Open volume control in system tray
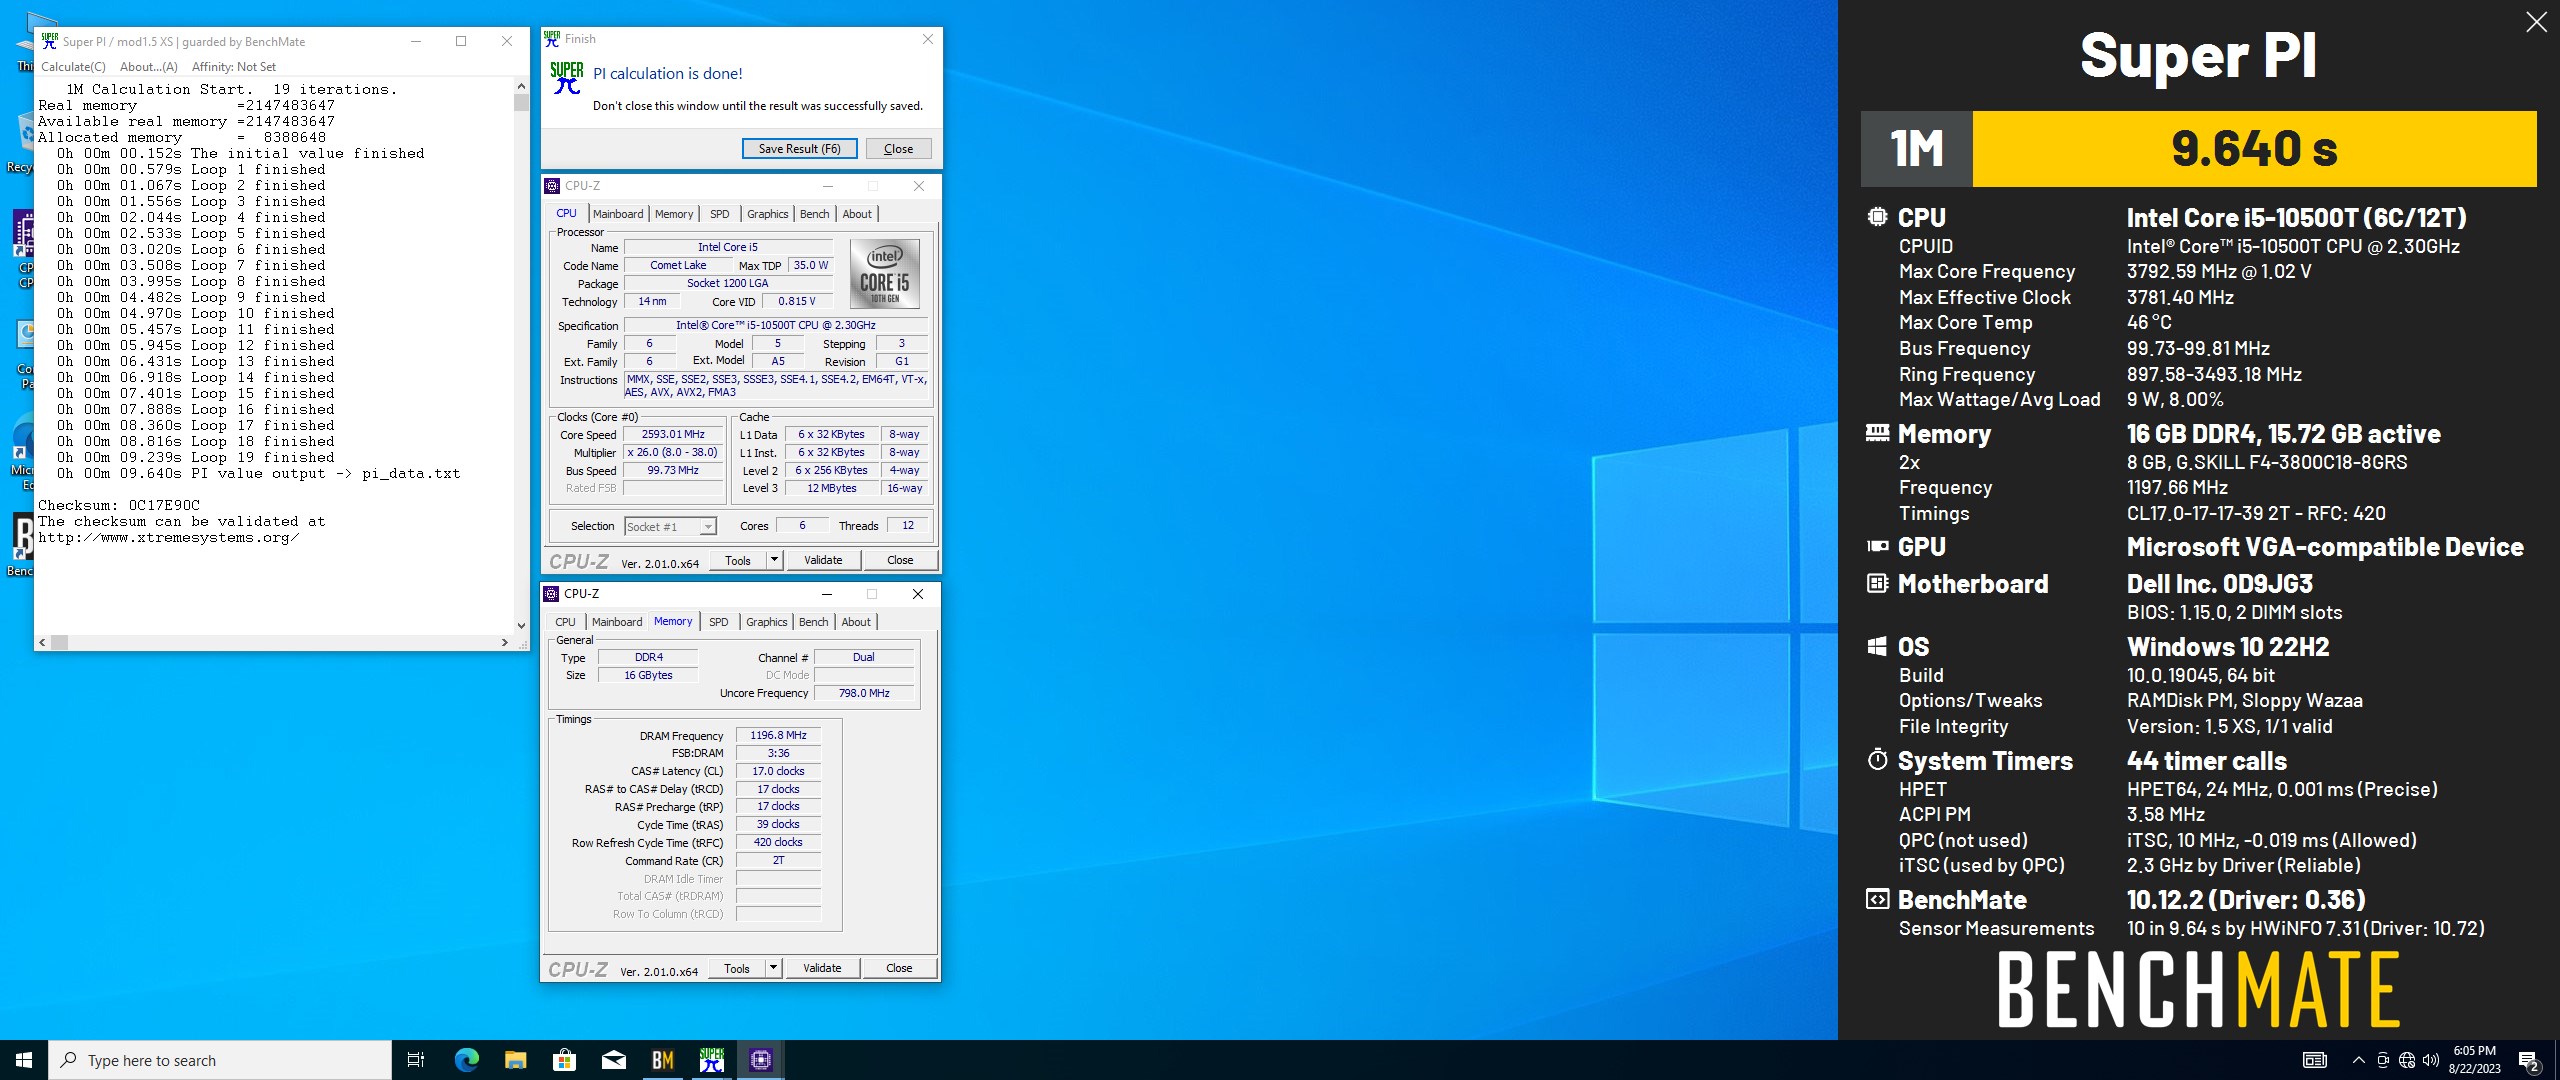Screen dimensions: 2560x1080 [x=2431, y=1060]
